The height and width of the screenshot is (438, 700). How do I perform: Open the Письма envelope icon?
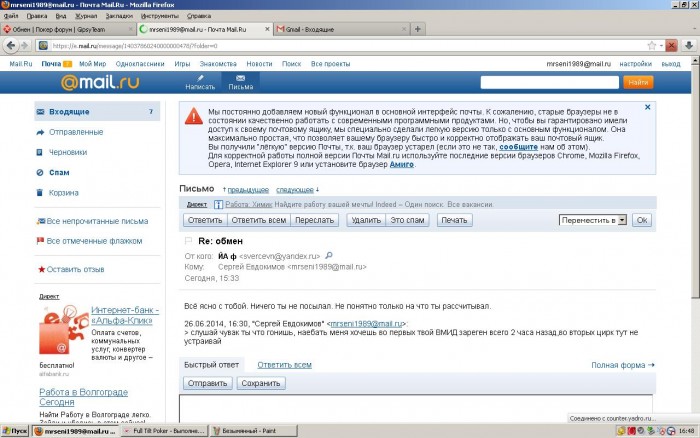pos(241,78)
